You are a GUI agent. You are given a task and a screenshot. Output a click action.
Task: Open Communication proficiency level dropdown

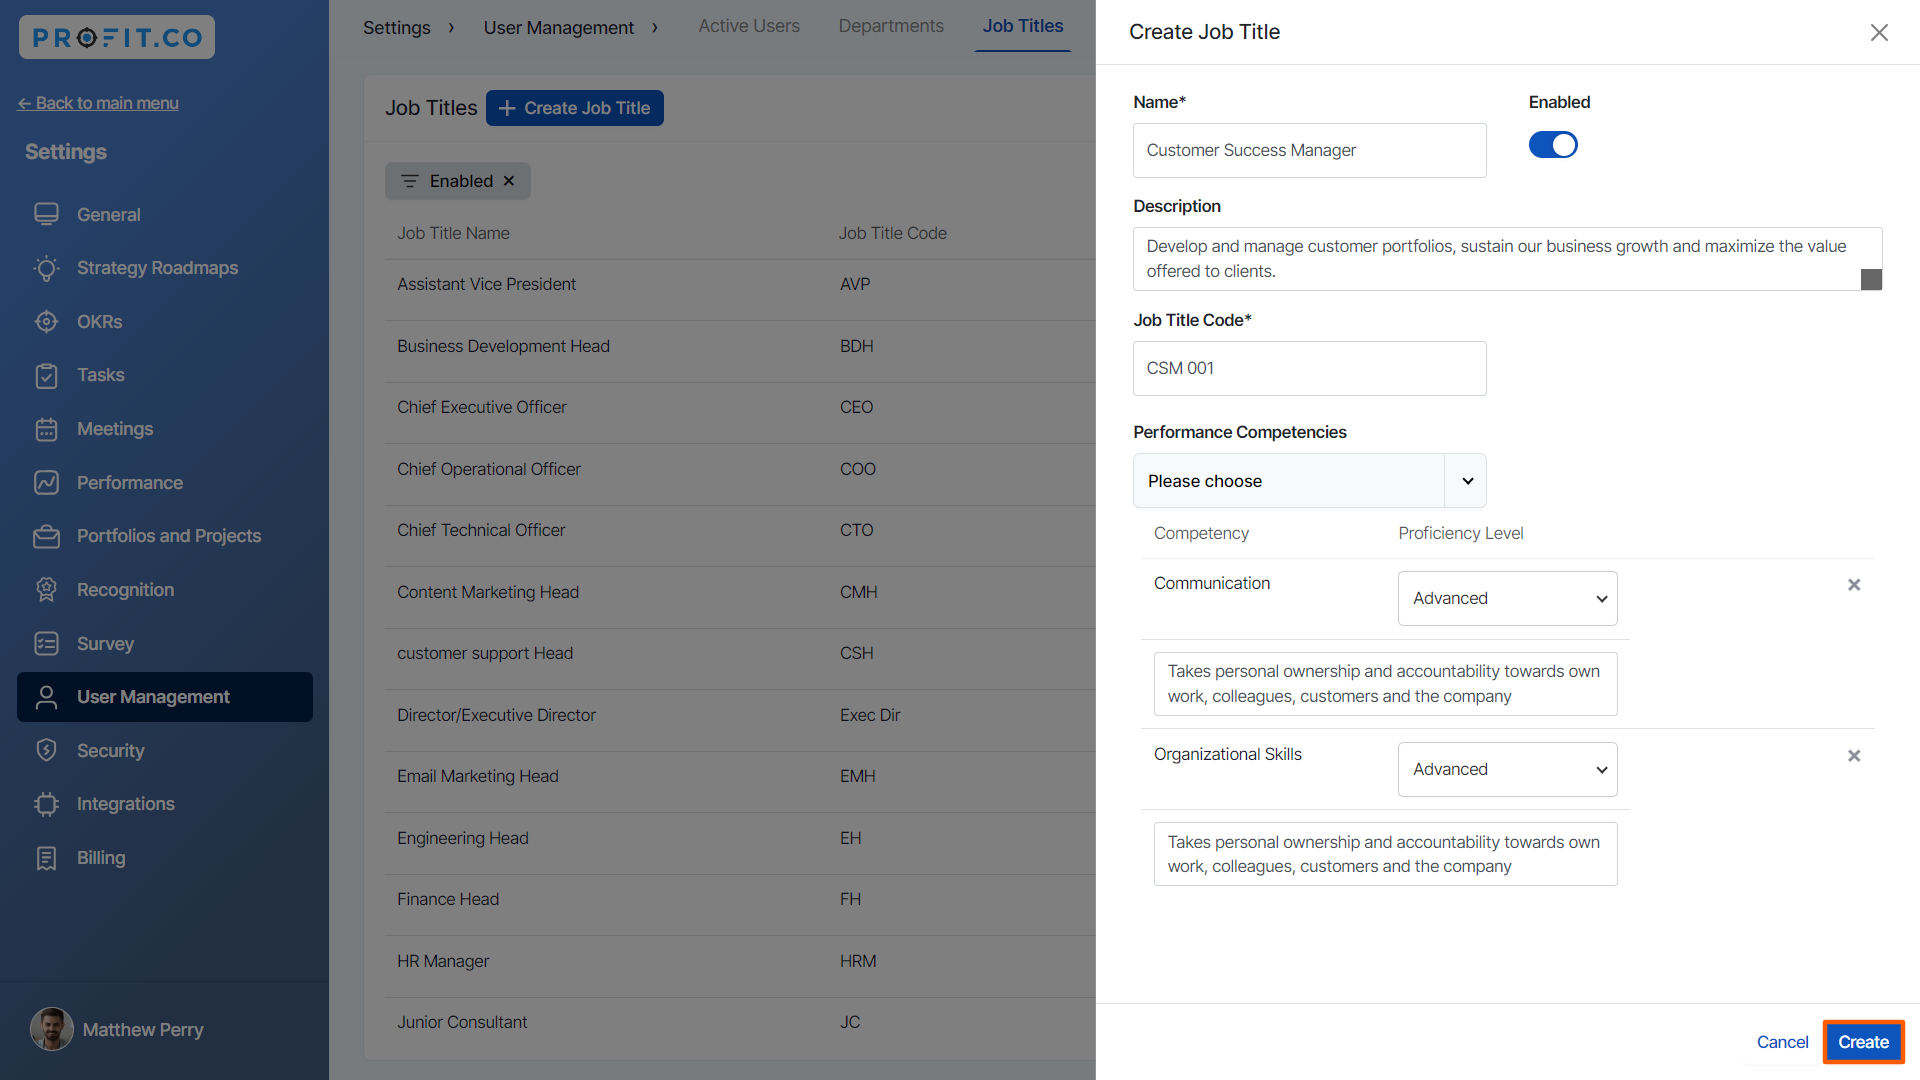(x=1507, y=598)
